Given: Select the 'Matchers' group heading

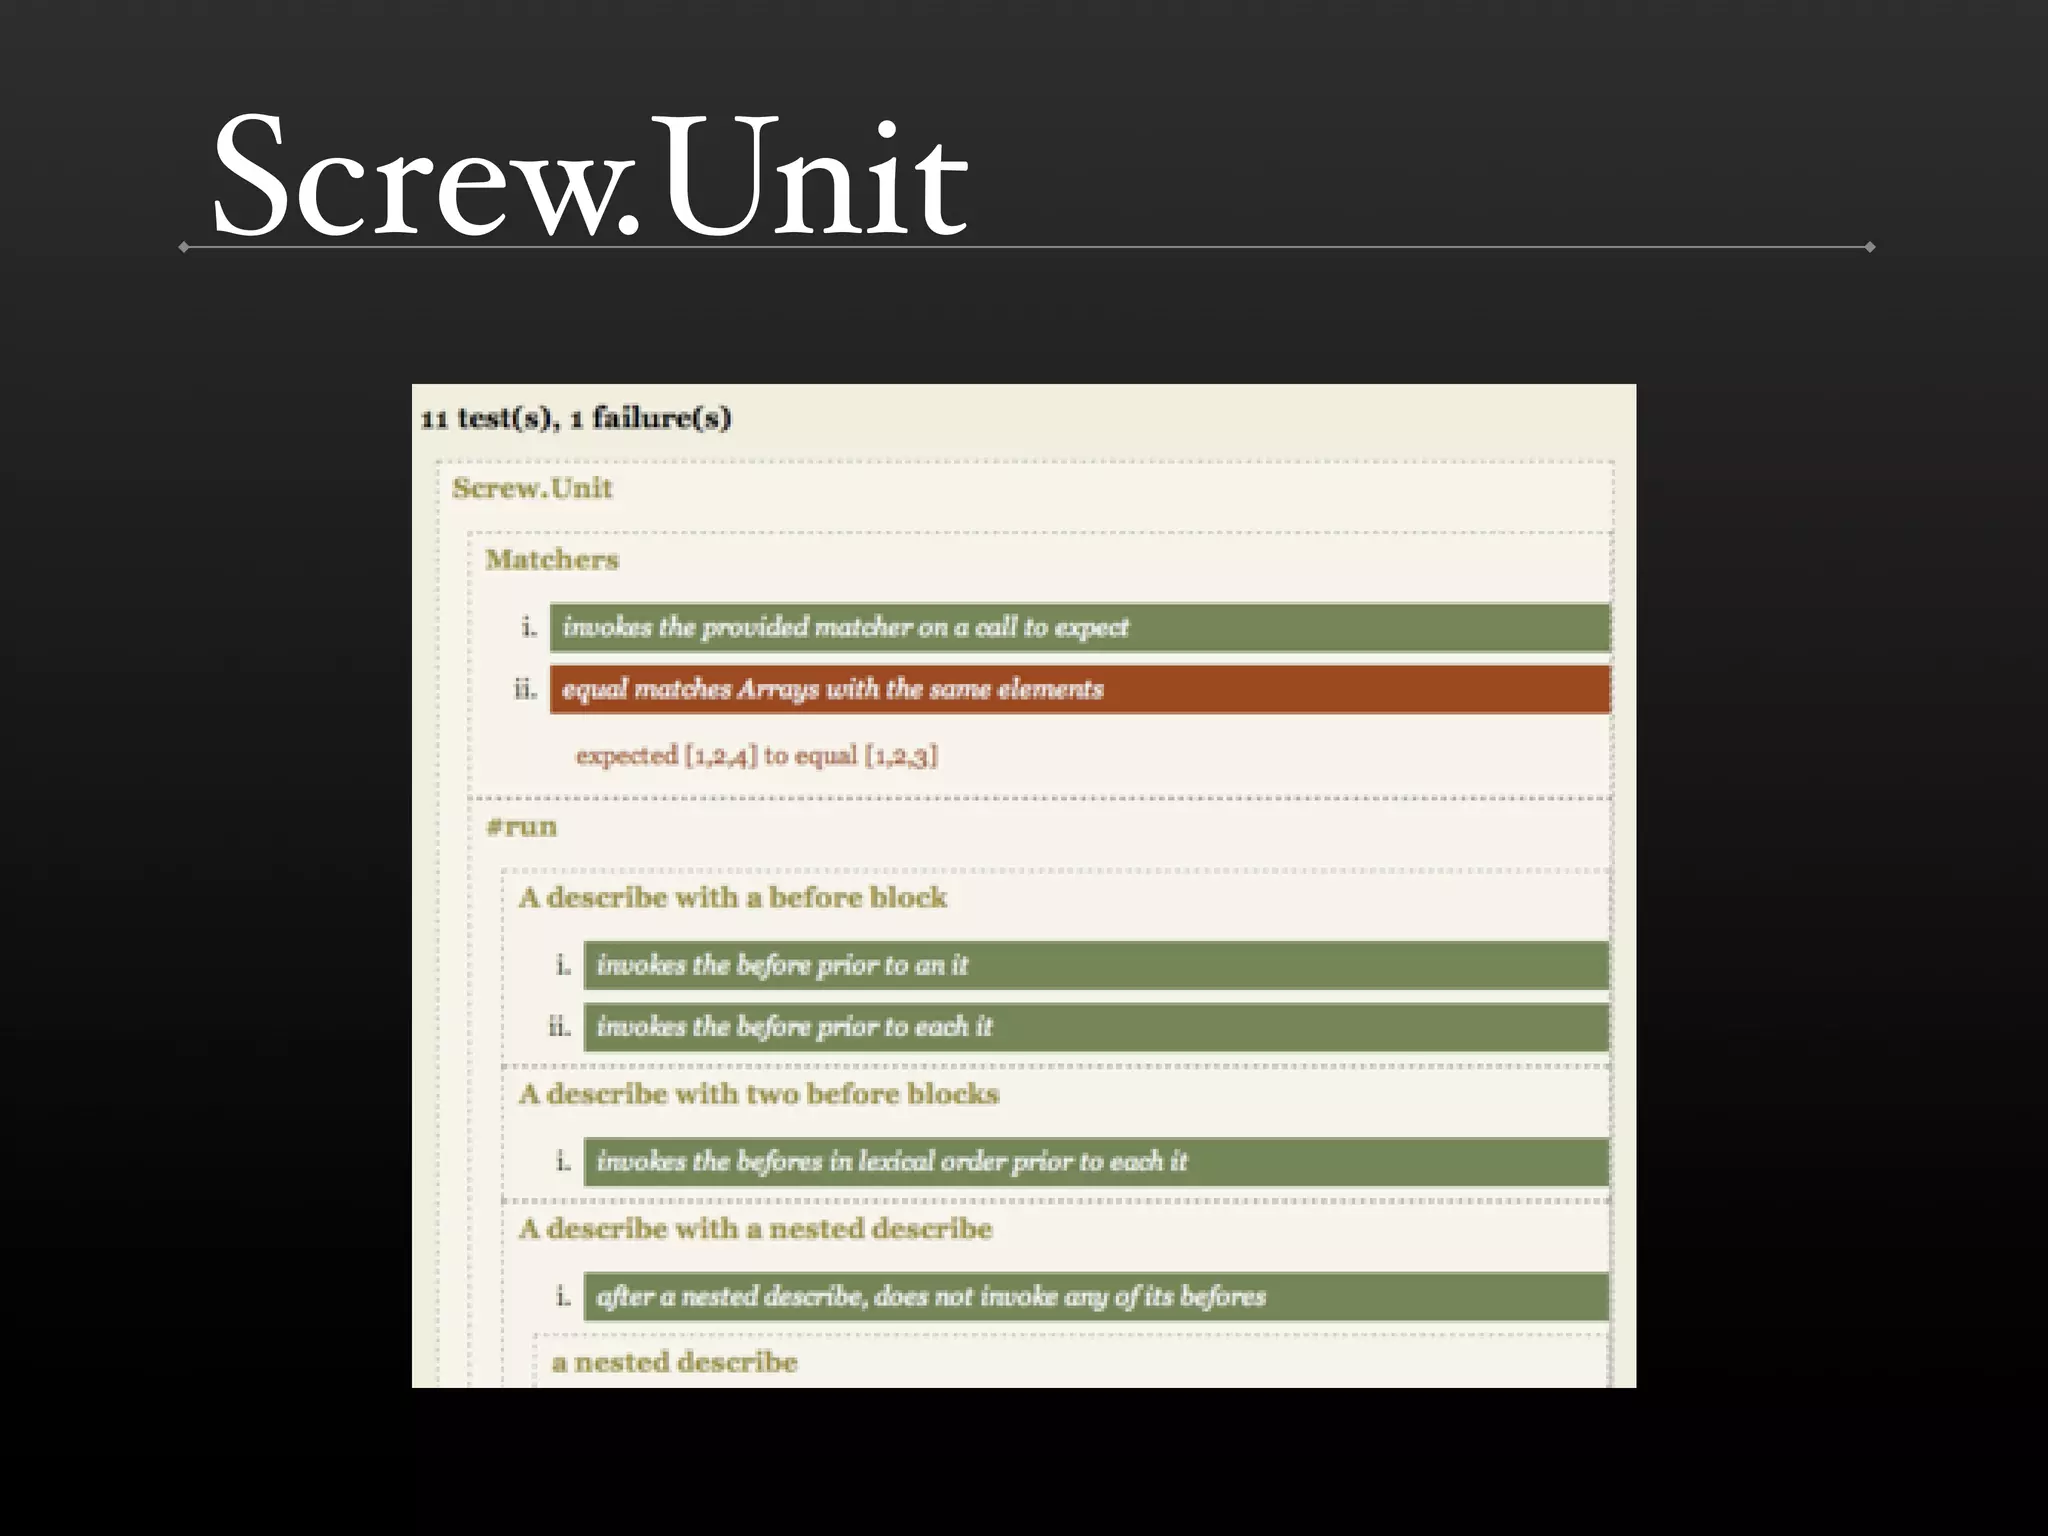Looking at the screenshot, I should [552, 559].
